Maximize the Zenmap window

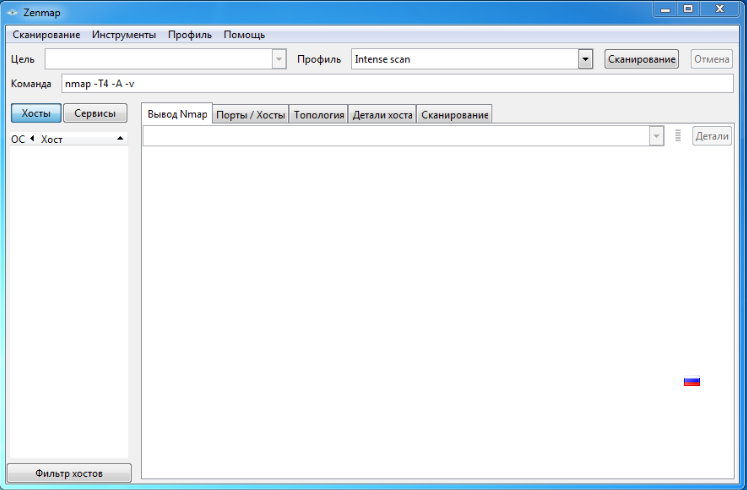pos(688,9)
